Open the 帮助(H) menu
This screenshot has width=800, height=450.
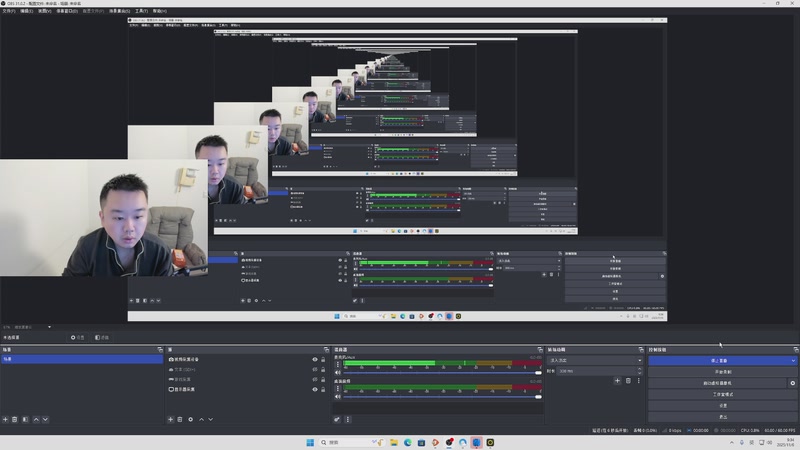(160, 11)
